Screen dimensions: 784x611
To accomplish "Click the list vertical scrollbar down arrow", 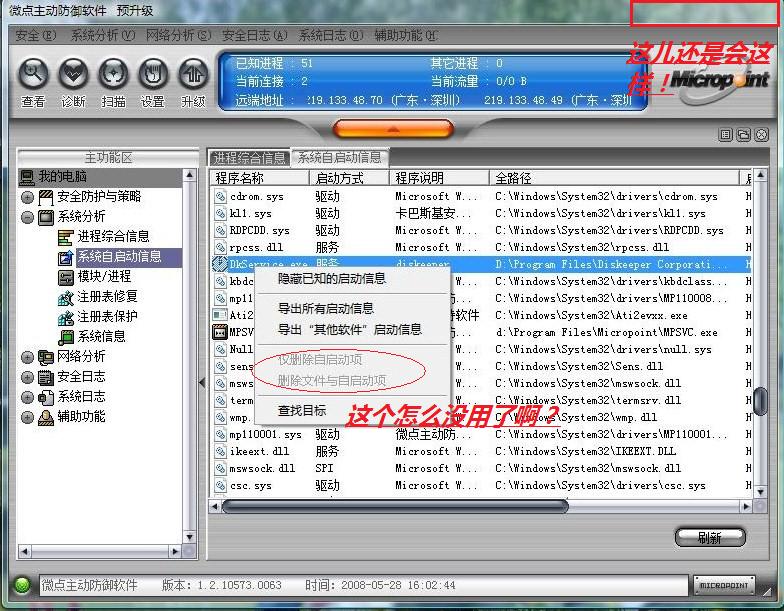I will coord(760,492).
